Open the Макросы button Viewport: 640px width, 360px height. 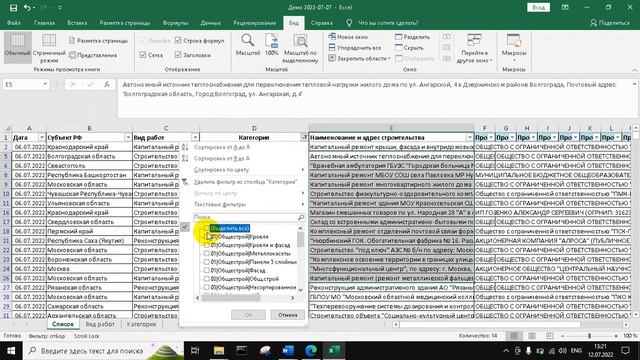[x=513, y=47]
